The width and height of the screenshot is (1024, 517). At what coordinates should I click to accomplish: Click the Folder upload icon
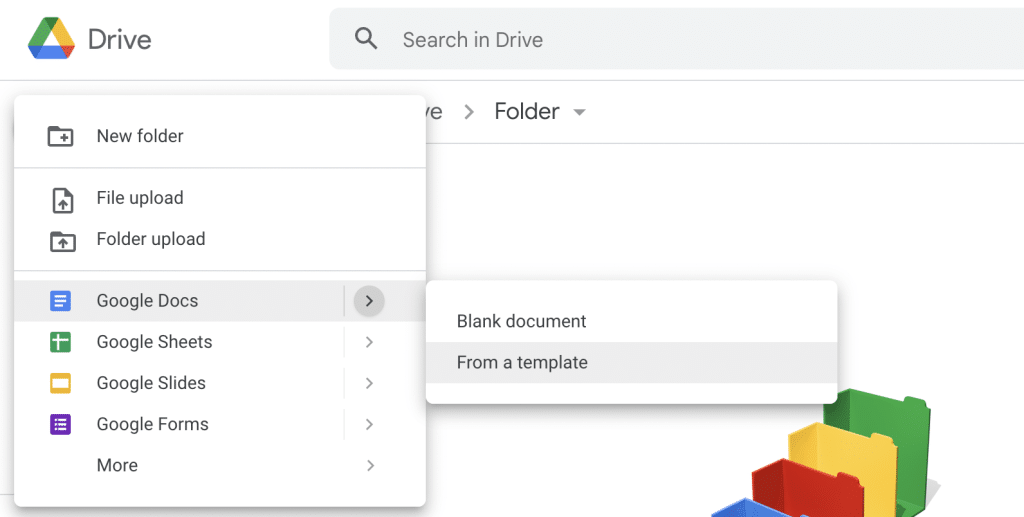(x=63, y=241)
